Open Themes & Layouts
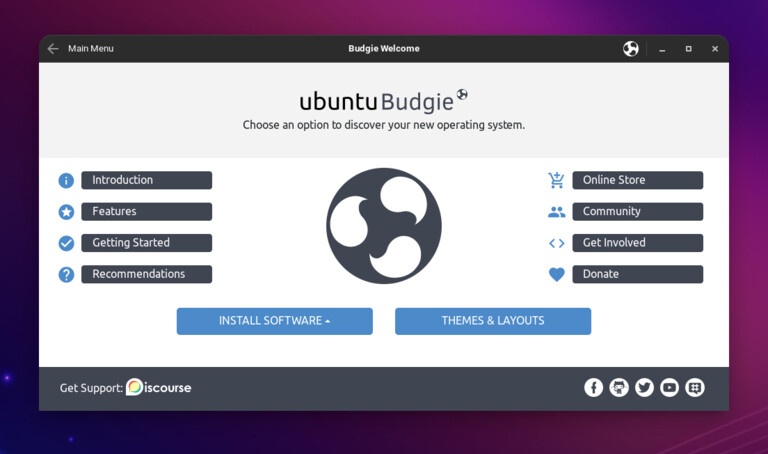 493,321
